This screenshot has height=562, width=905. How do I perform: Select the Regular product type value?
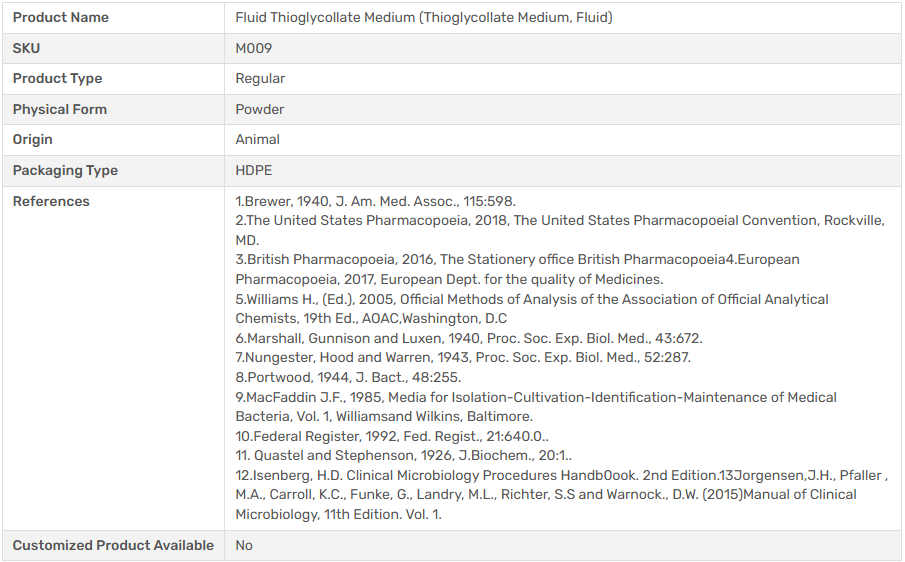point(260,79)
